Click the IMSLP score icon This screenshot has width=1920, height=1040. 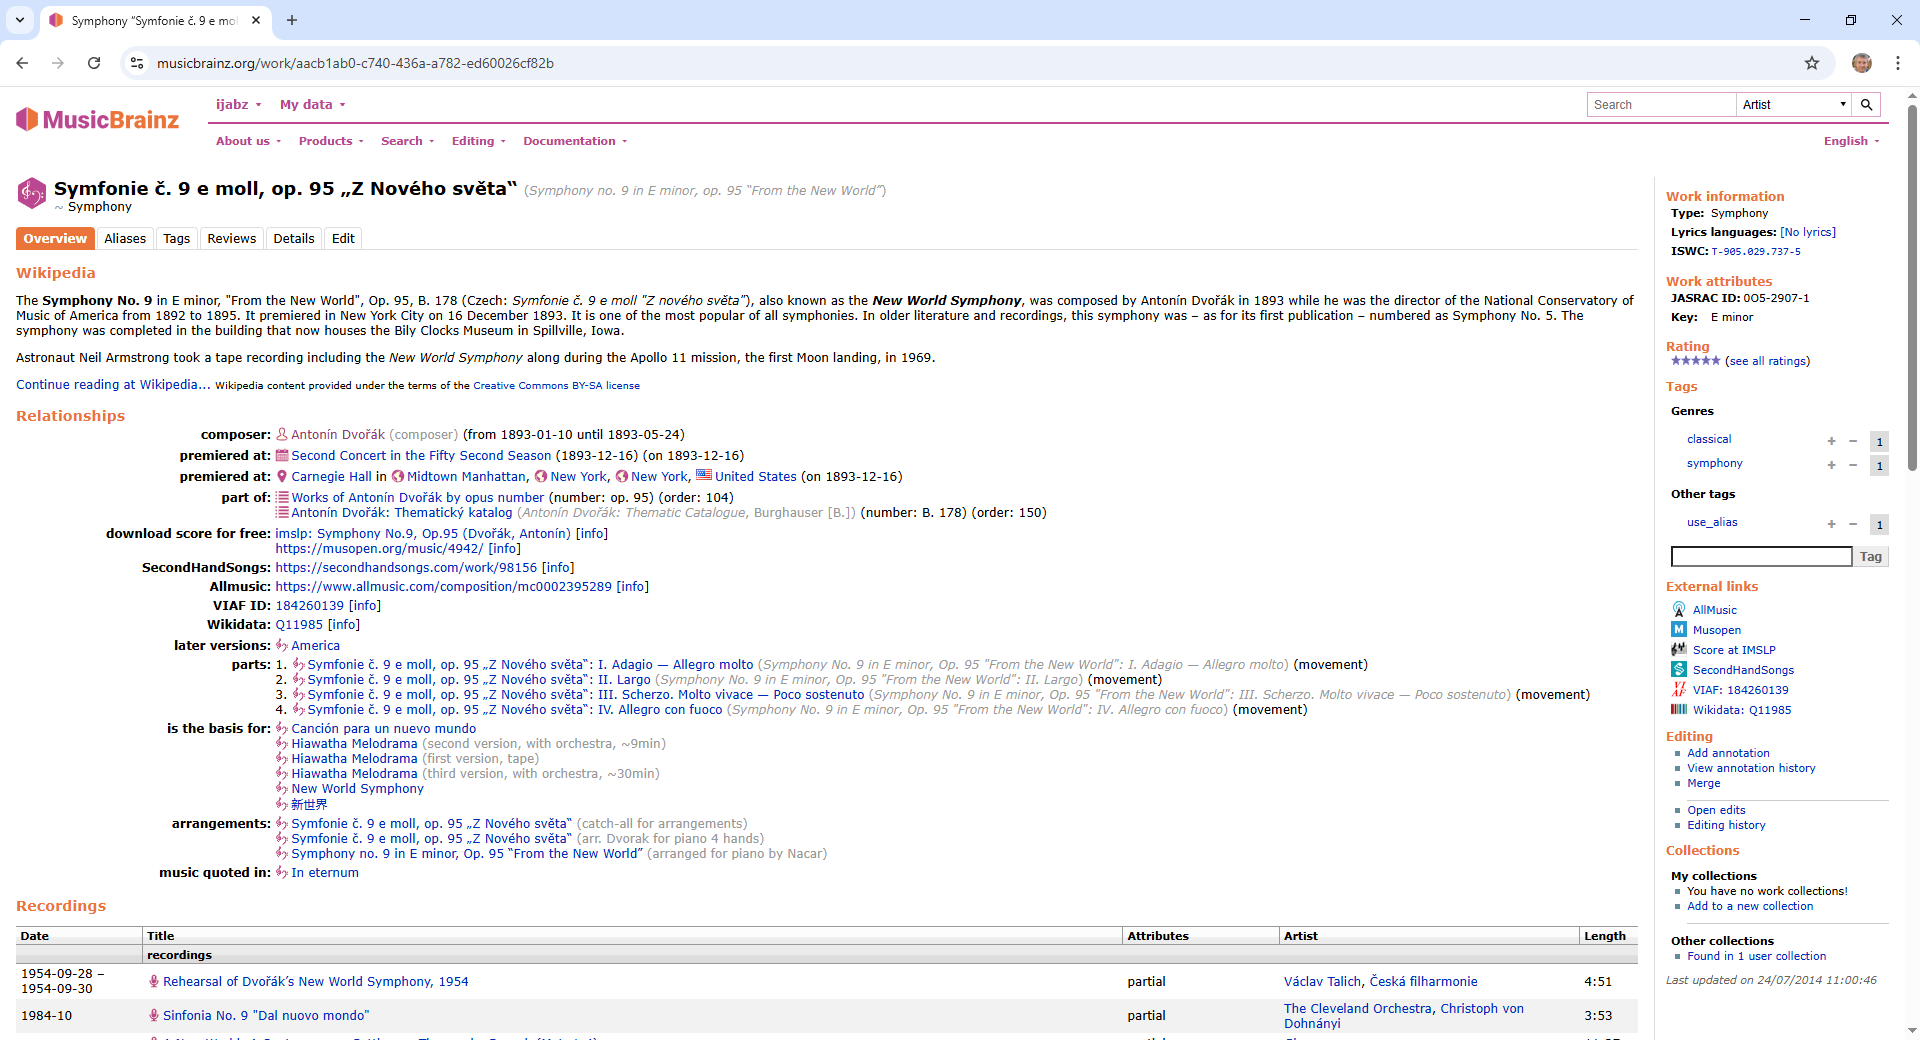pyautogui.click(x=1679, y=650)
